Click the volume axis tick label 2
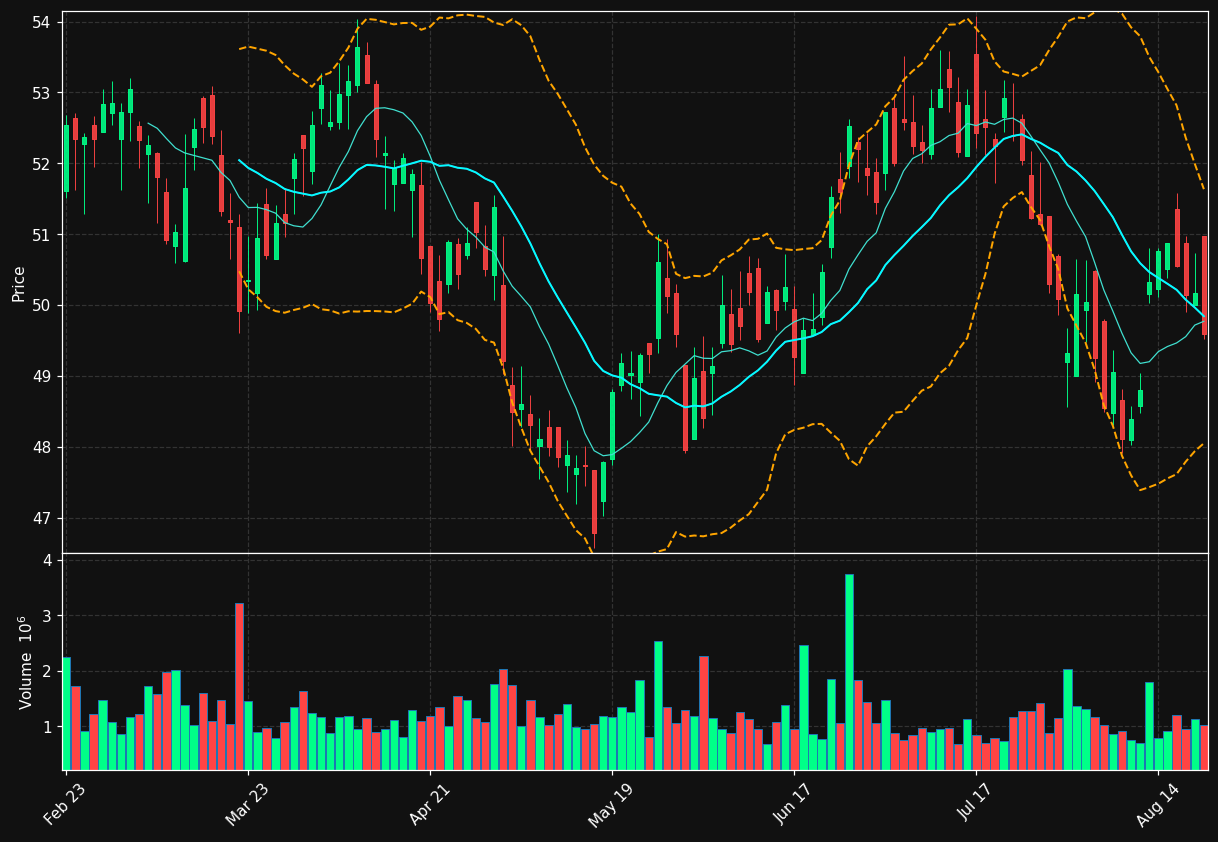Viewport: 1218px width, 842px height. (x=47, y=672)
